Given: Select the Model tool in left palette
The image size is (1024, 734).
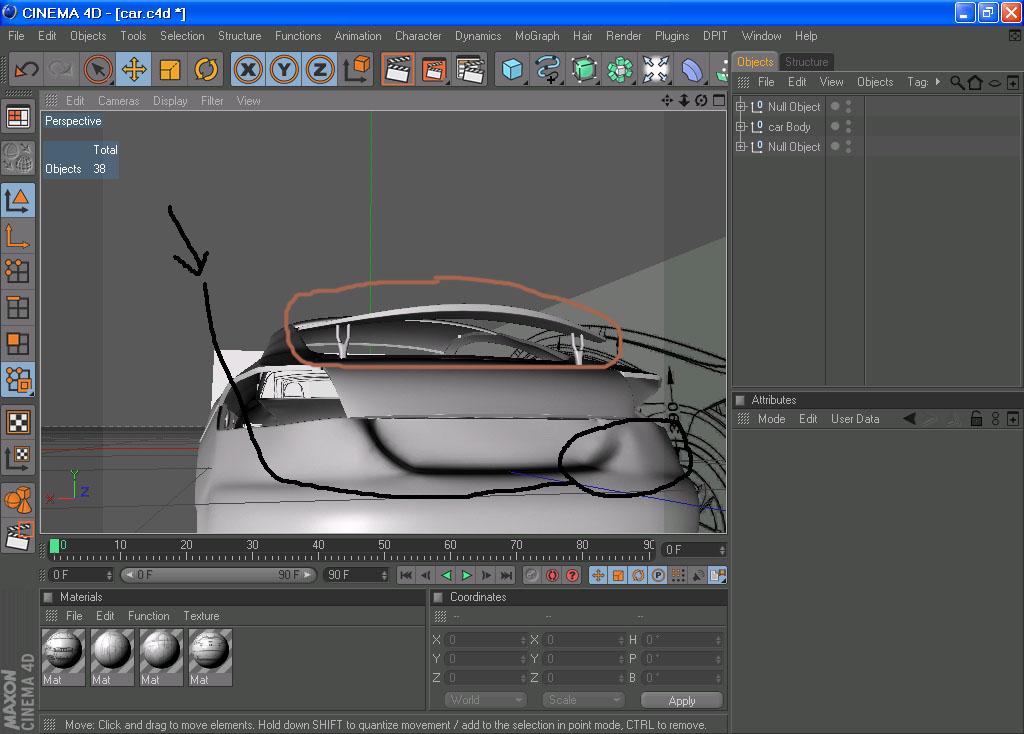Looking at the screenshot, I should 18,200.
